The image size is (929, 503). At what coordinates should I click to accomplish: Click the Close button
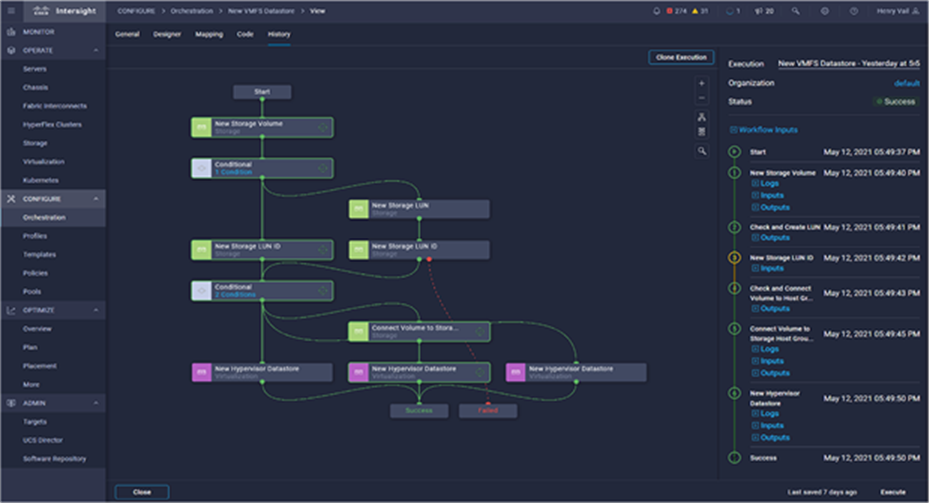point(142,492)
